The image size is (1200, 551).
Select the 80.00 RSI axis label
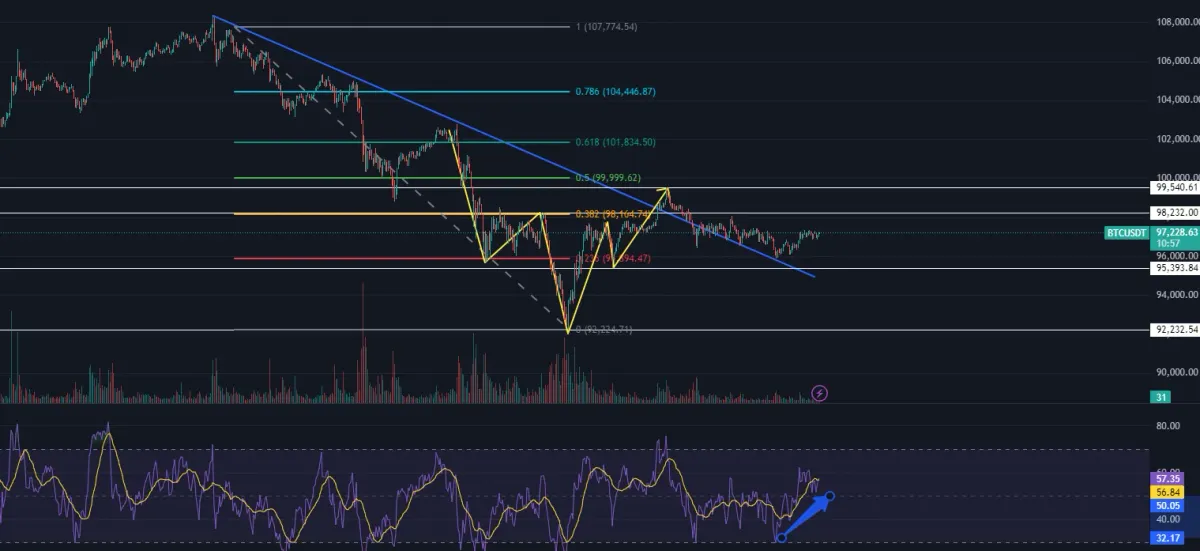coord(1166,425)
